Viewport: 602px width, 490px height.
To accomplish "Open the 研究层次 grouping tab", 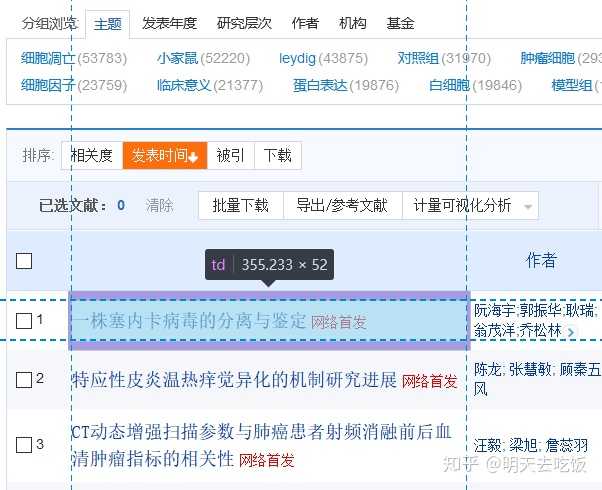I will click(244, 23).
